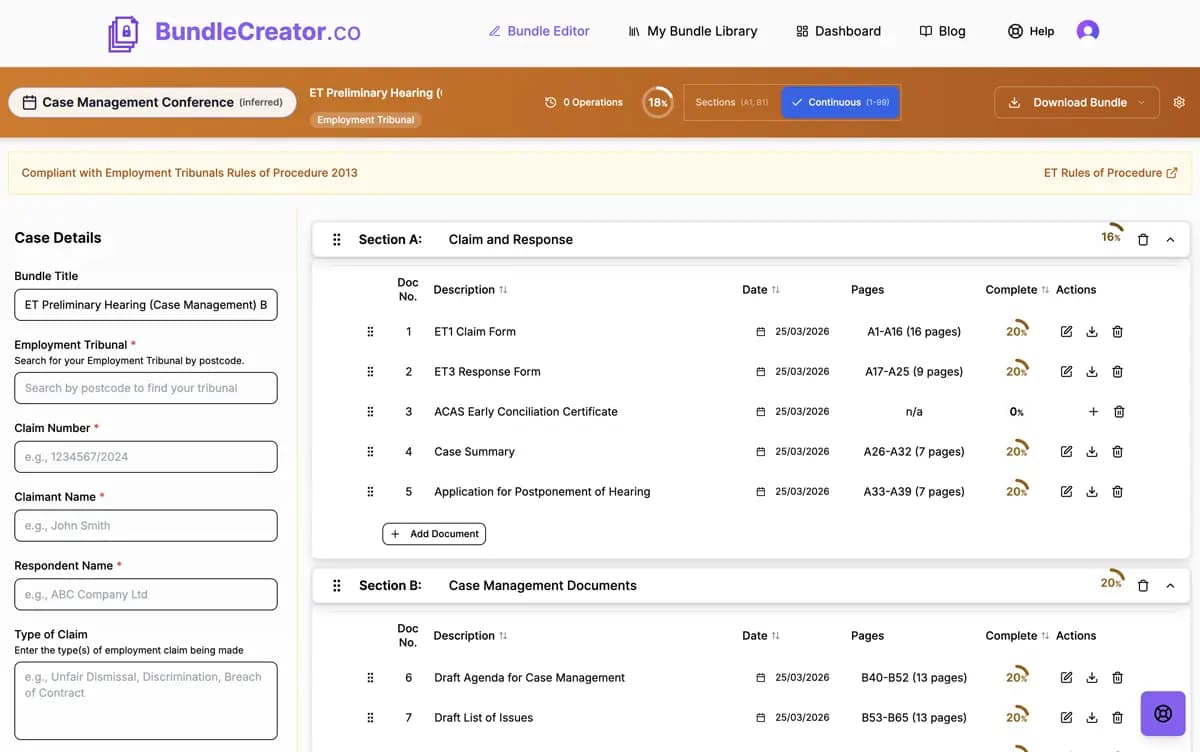Delete the ET3 Response Form row
Viewport: 1200px width, 752px height.
(1118, 372)
